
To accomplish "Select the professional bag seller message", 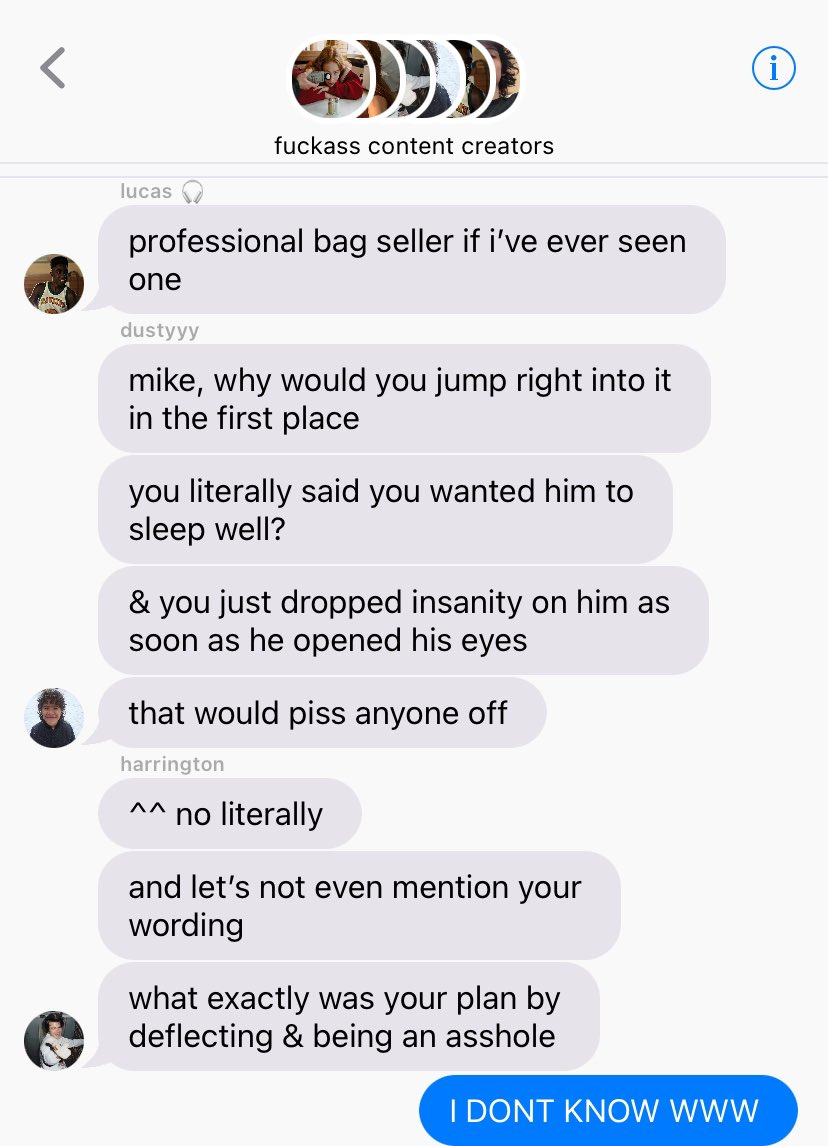I will pyautogui.click(x=412, y=259).
